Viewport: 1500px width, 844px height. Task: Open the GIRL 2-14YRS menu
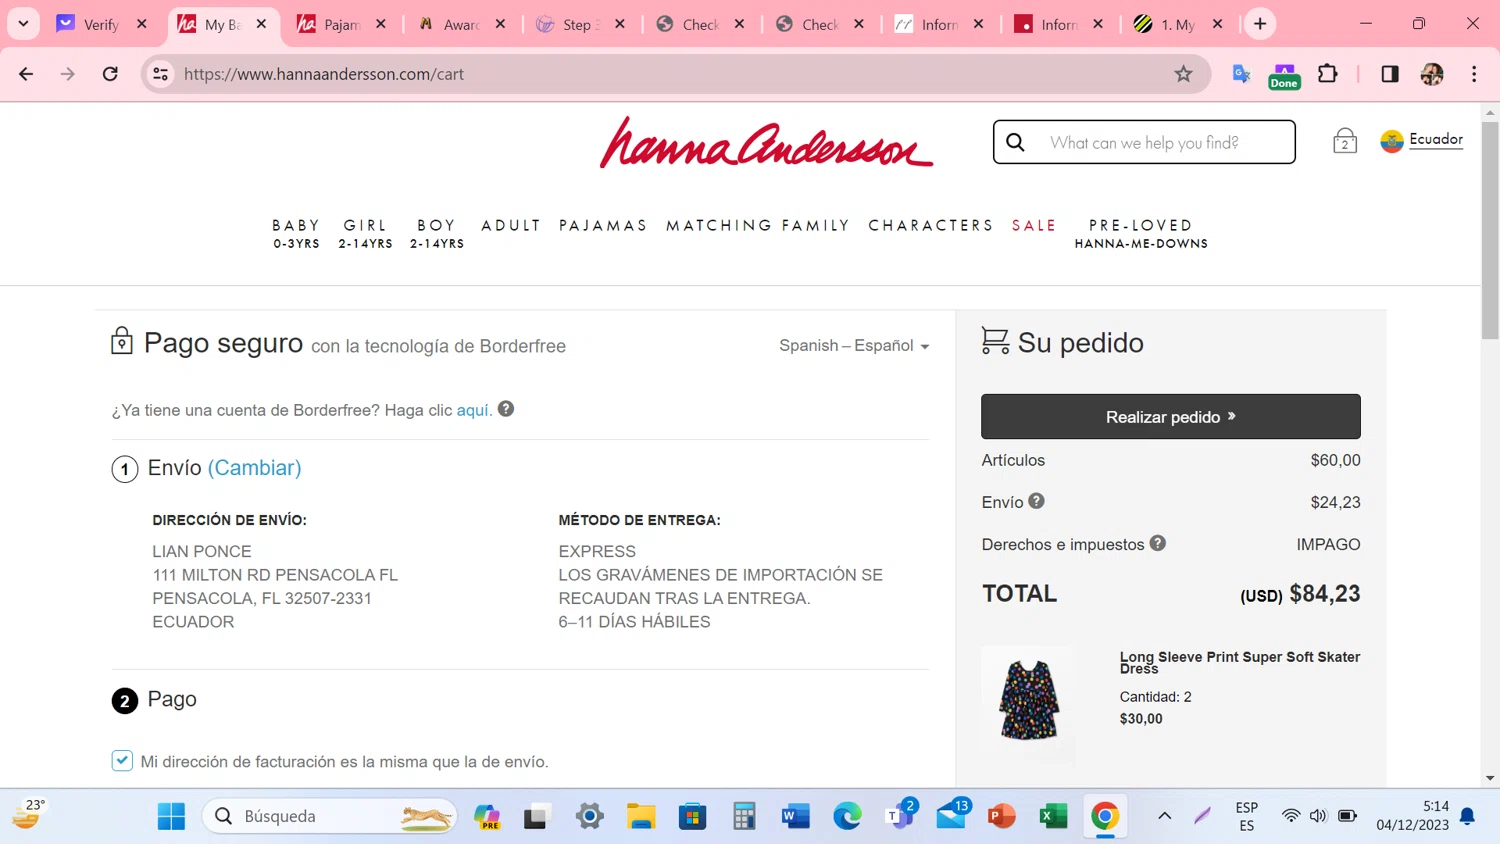pyautogui.click(x=365, y=233)
